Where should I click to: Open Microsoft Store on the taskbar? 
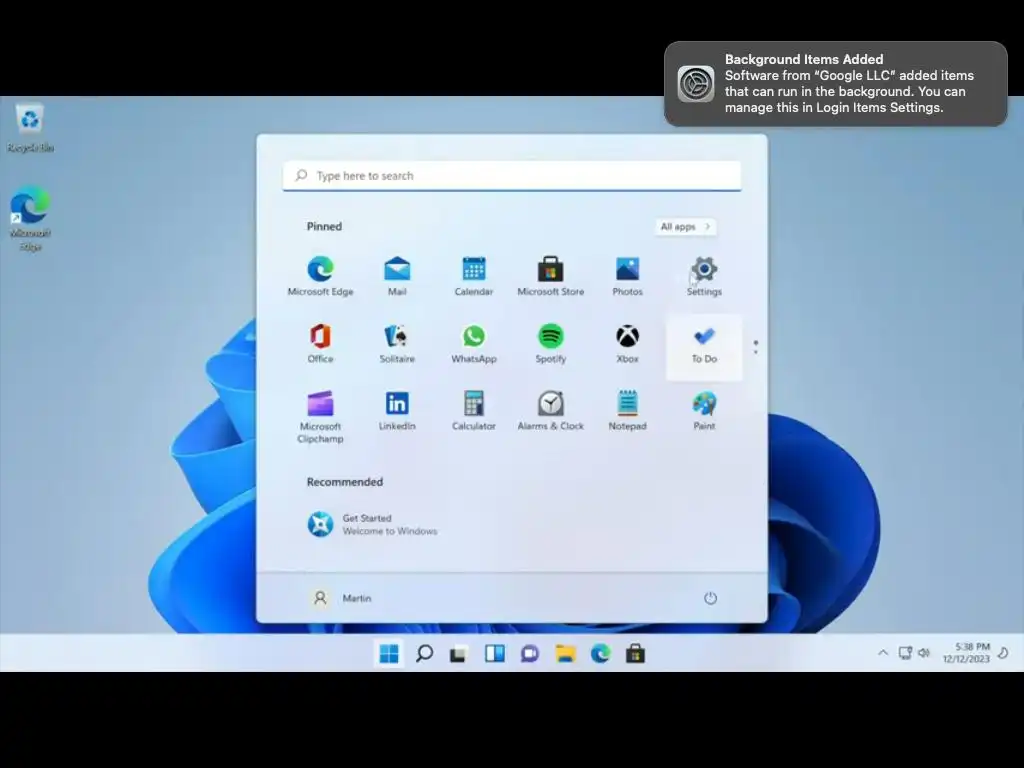(x=635, y=653)
